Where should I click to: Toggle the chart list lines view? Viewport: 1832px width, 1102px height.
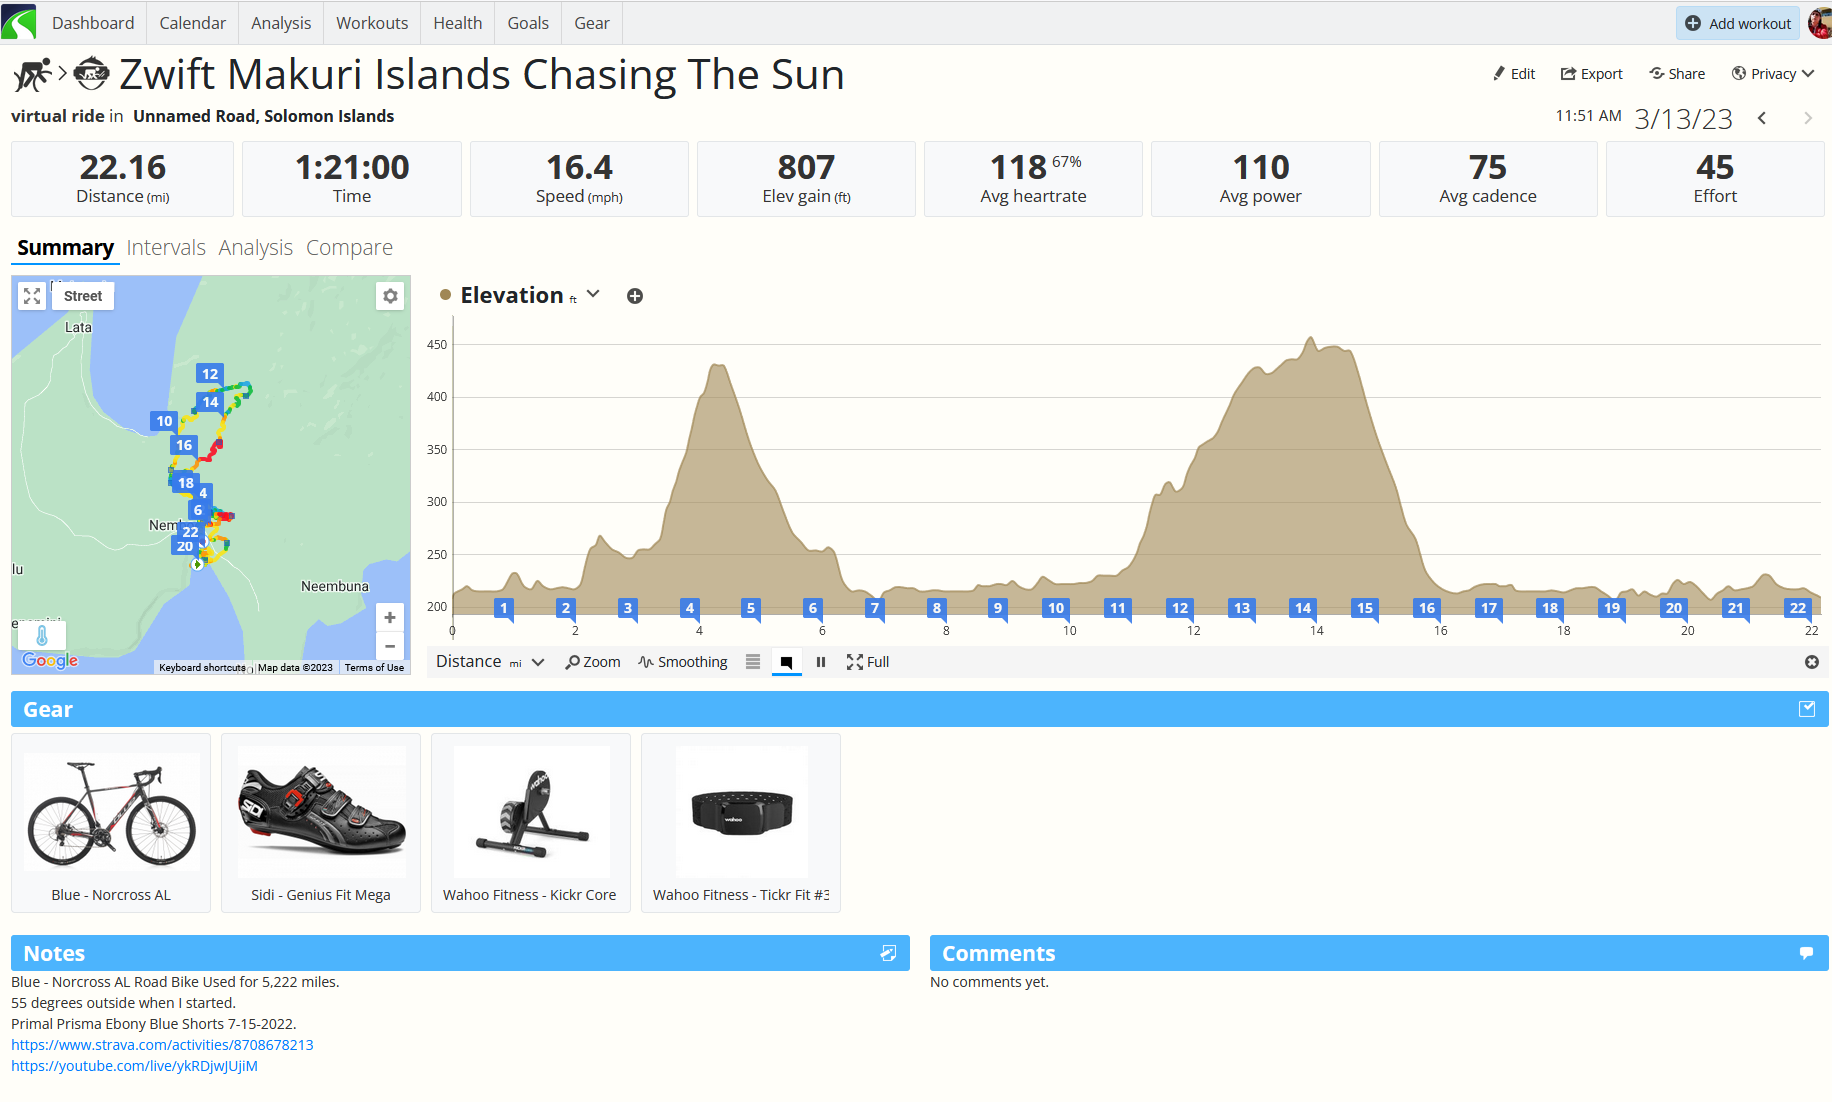pos(752,662)
